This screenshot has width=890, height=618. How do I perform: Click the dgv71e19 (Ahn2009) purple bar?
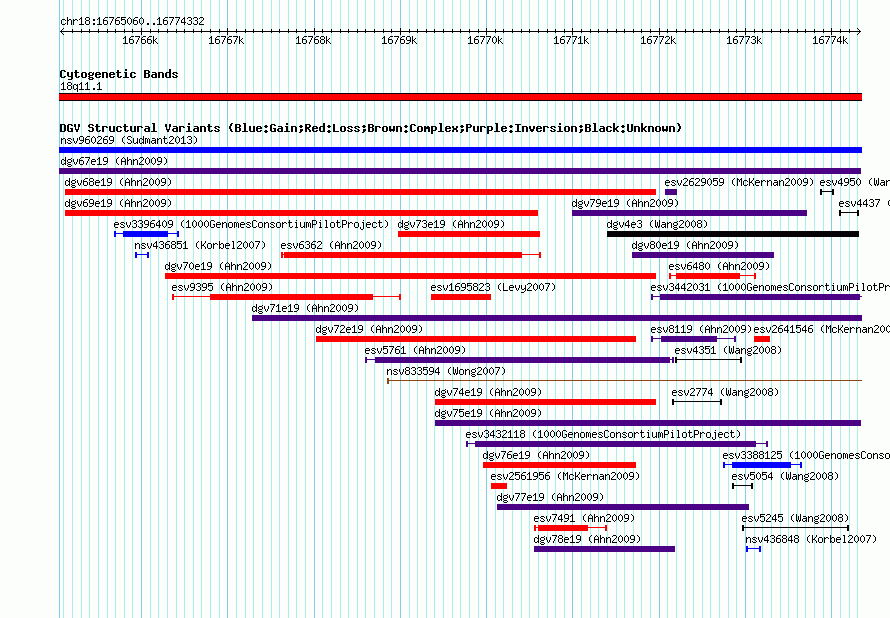pyautogui.click(x=557, y=318)
